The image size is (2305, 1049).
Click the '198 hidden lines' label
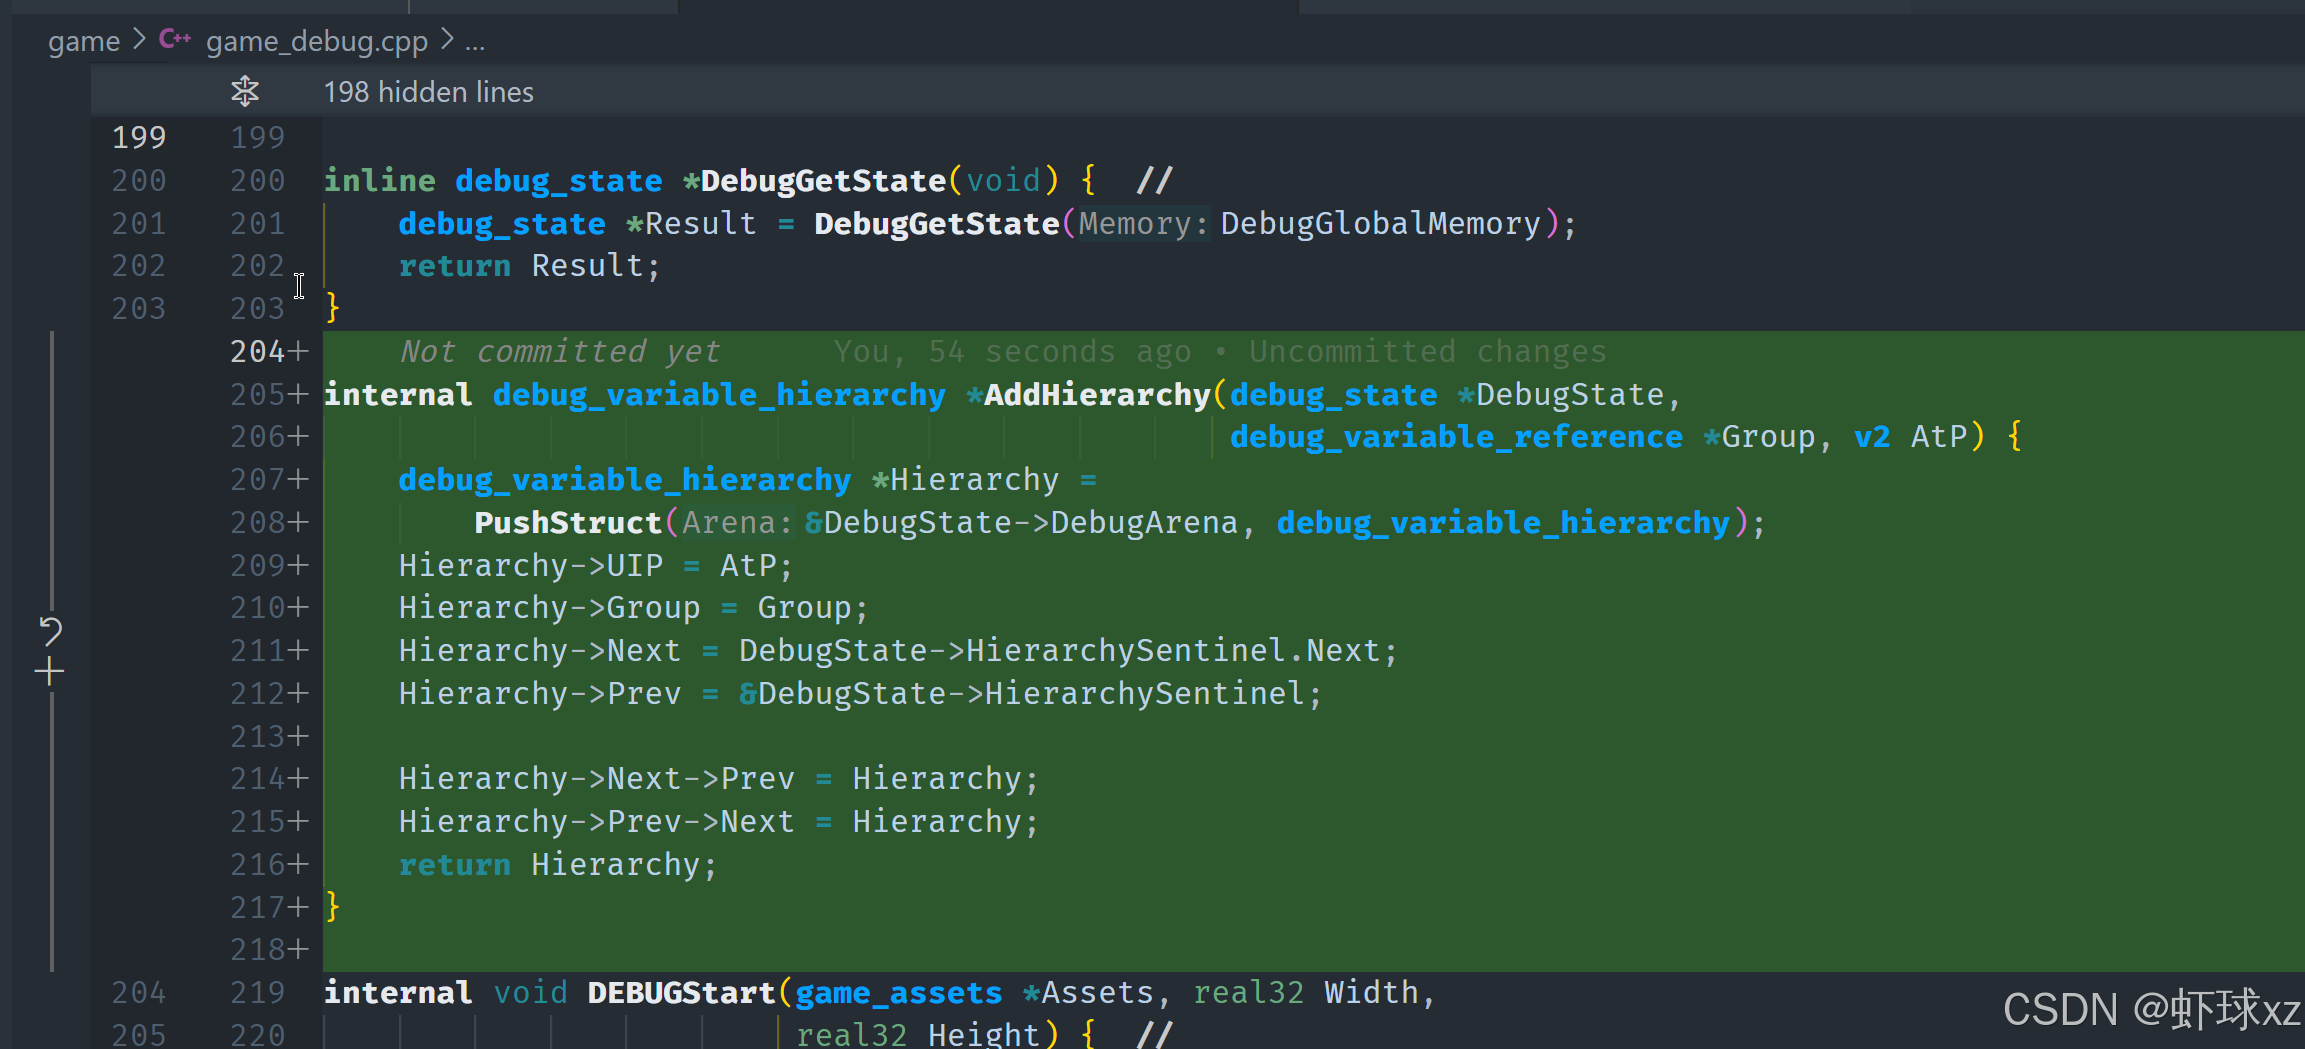[x=428, y=92]
